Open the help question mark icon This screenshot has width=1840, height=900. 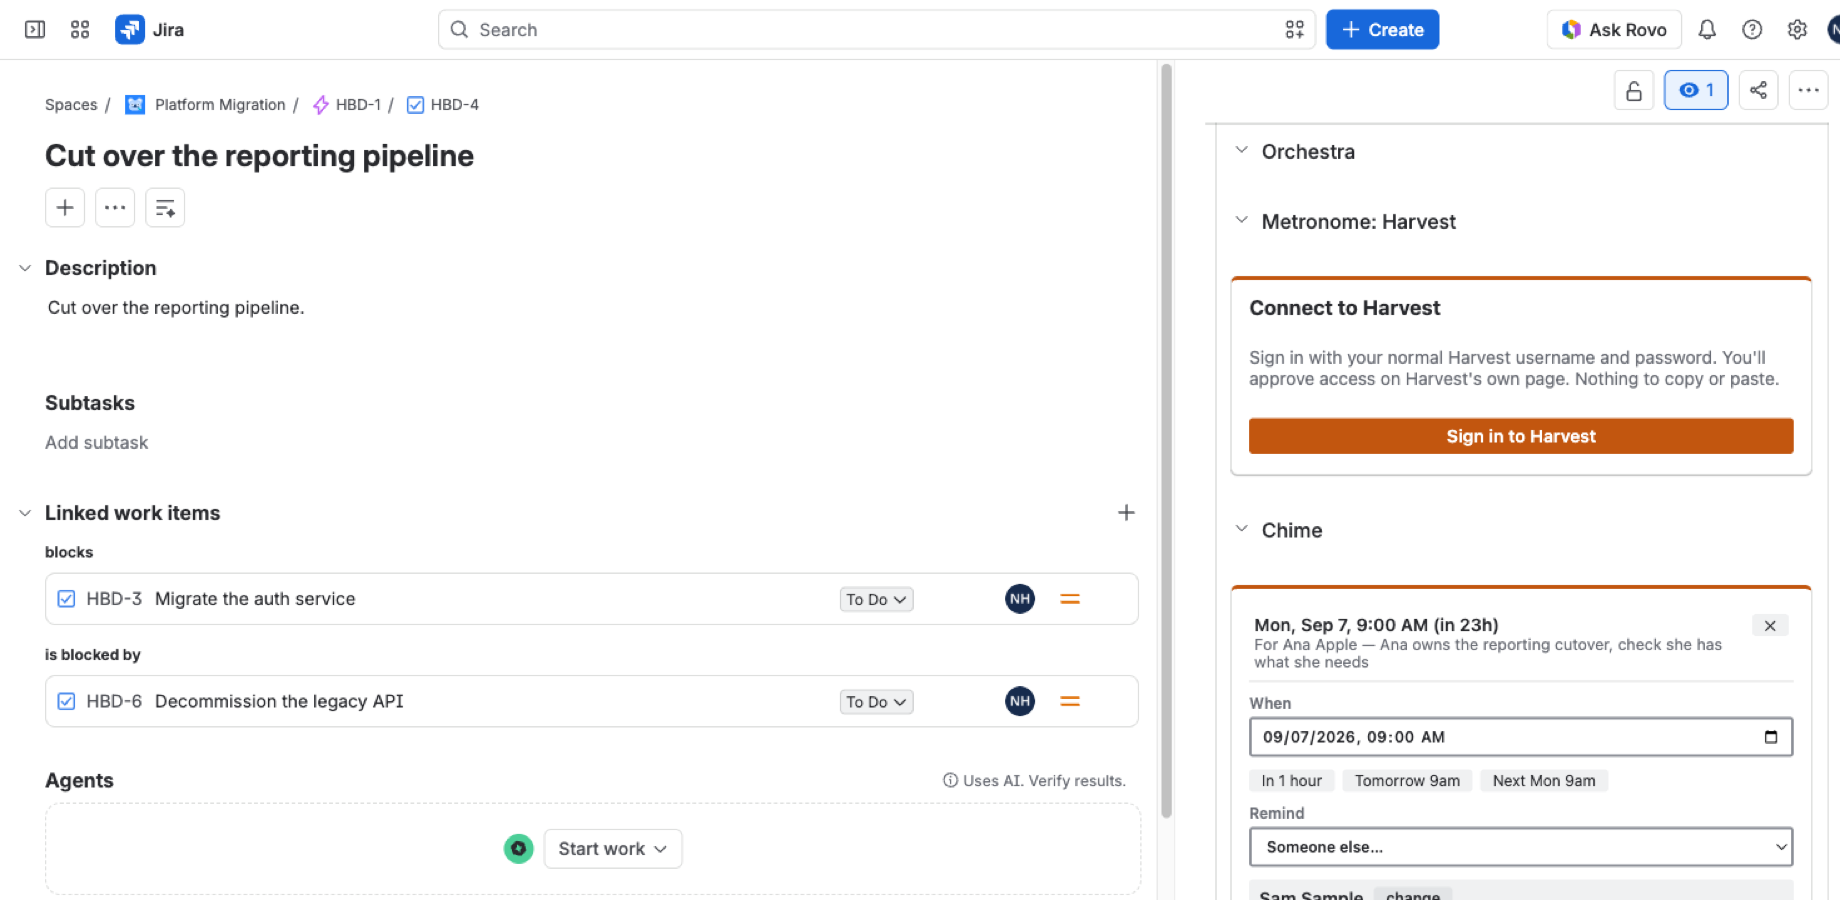(1752, 30)
